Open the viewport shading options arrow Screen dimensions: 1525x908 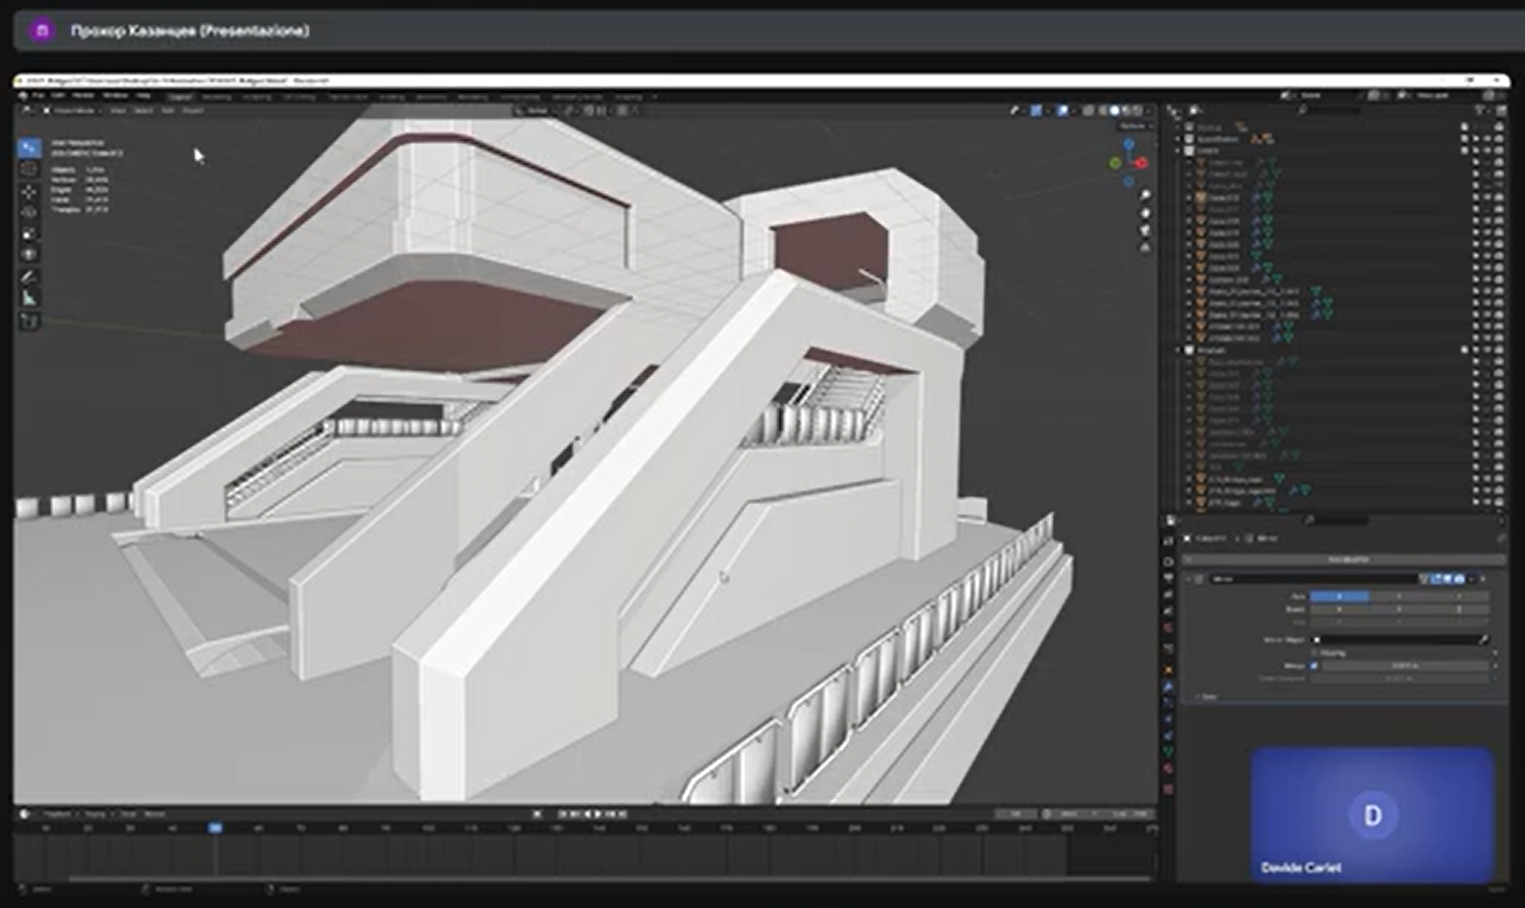coord(1148,110)
